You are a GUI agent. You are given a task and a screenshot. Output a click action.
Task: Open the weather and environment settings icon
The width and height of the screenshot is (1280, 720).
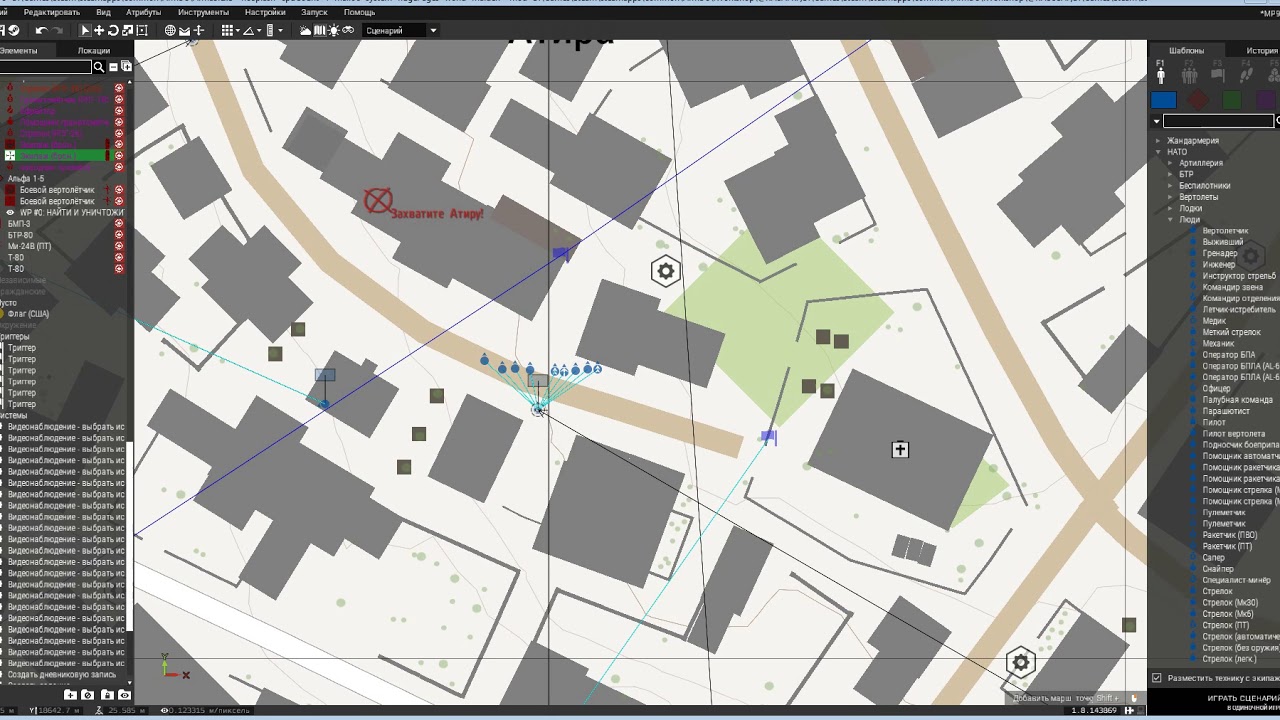tap(305, 31)
